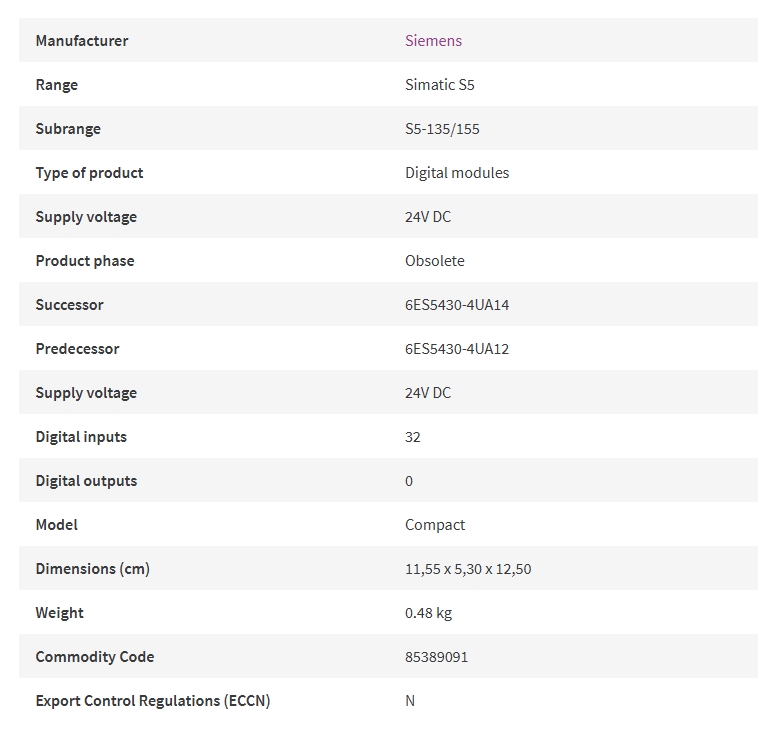The width and height of the screenshot is (781, 734).
Task: Click the Export Control Regulations (ECCN) label
Action: pyautogui.click(x=153, y=701)
